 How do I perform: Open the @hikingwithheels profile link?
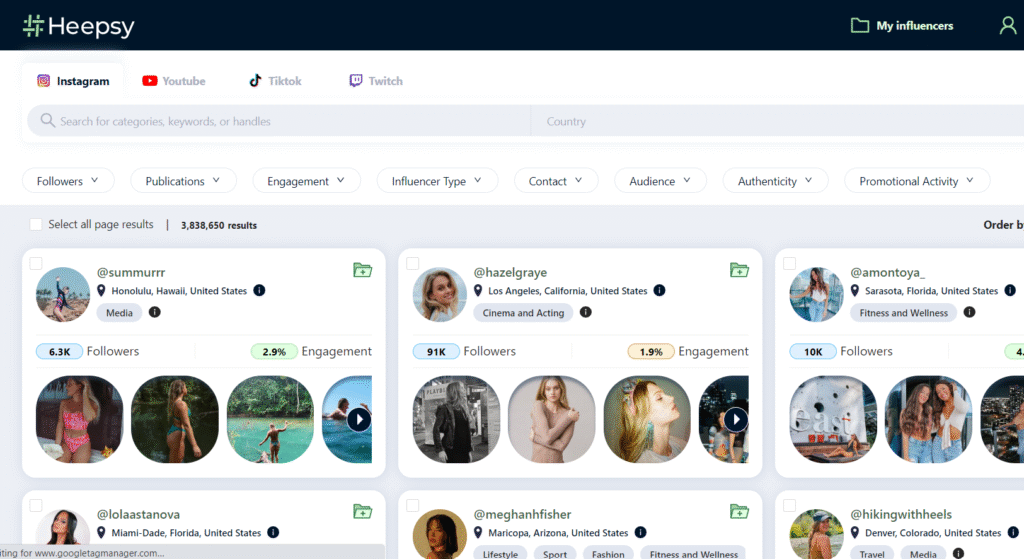pyautogui.click(x=901, y=515)
